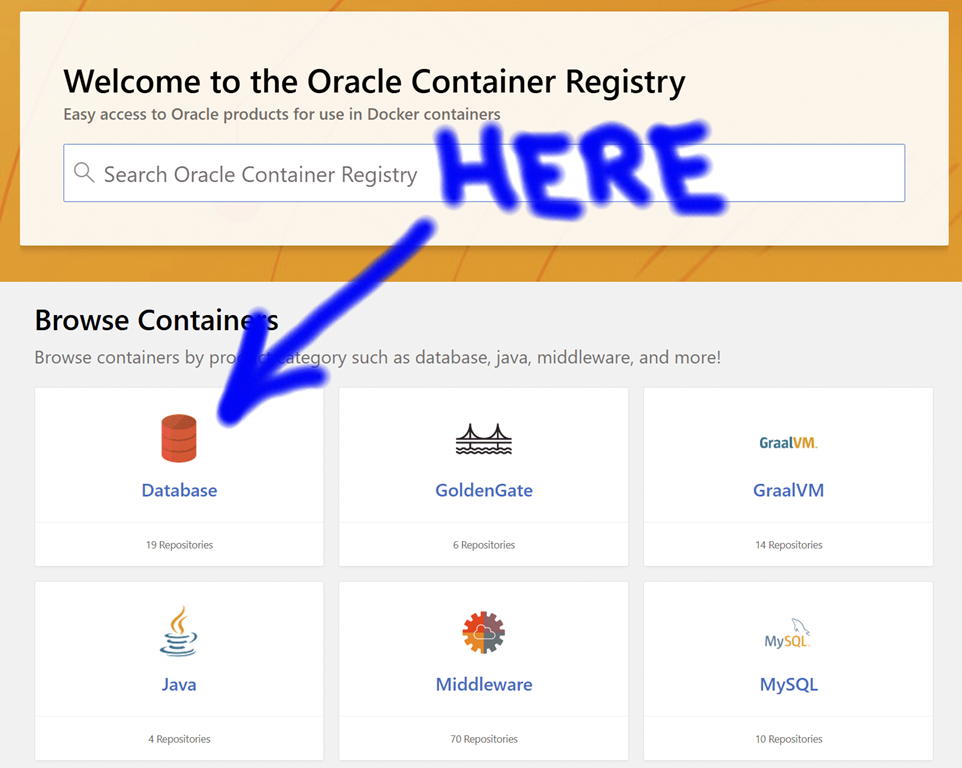Image resolution: width=962 pixels, height=768 pixels.
Task: Click the magnifying glass search icon
Action: [x=84, y=174]
